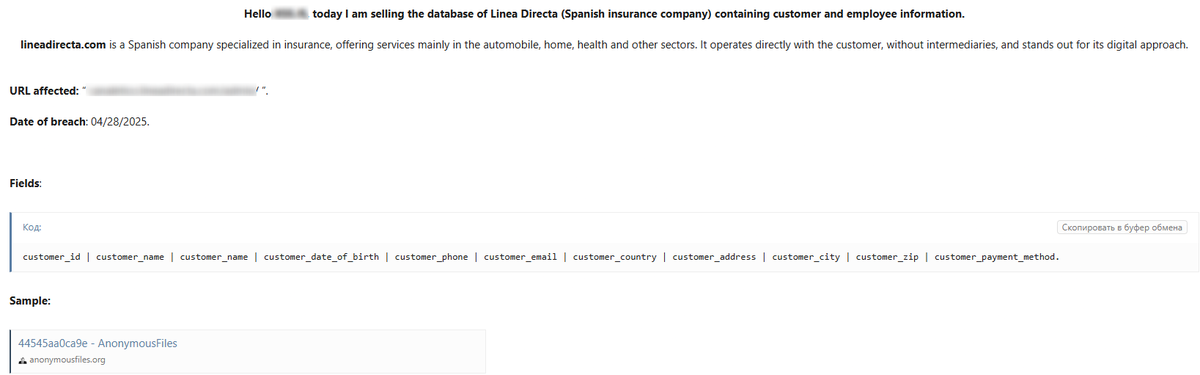
Task: Click the 'Fields:' heading
Action: coord(25,183)
